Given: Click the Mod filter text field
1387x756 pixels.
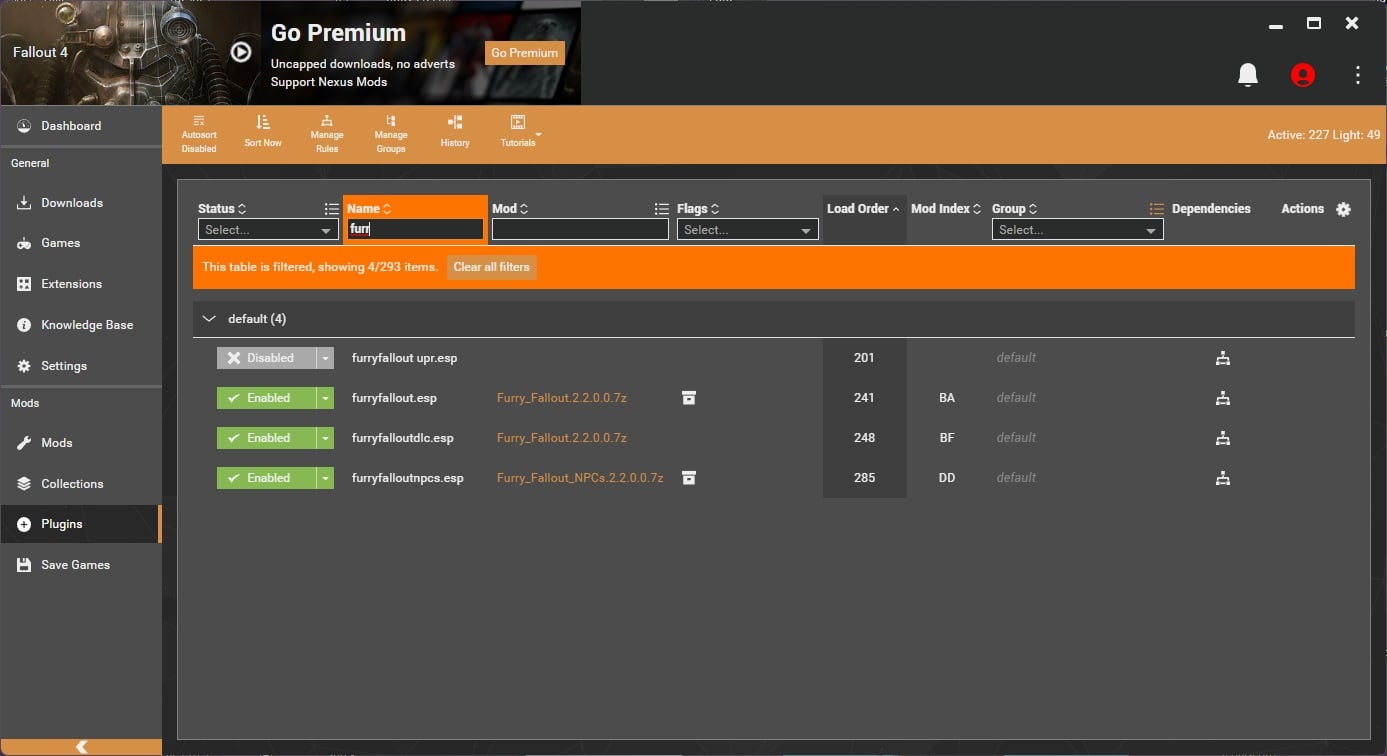Looking at the screenshot, I should pos(580,229).
